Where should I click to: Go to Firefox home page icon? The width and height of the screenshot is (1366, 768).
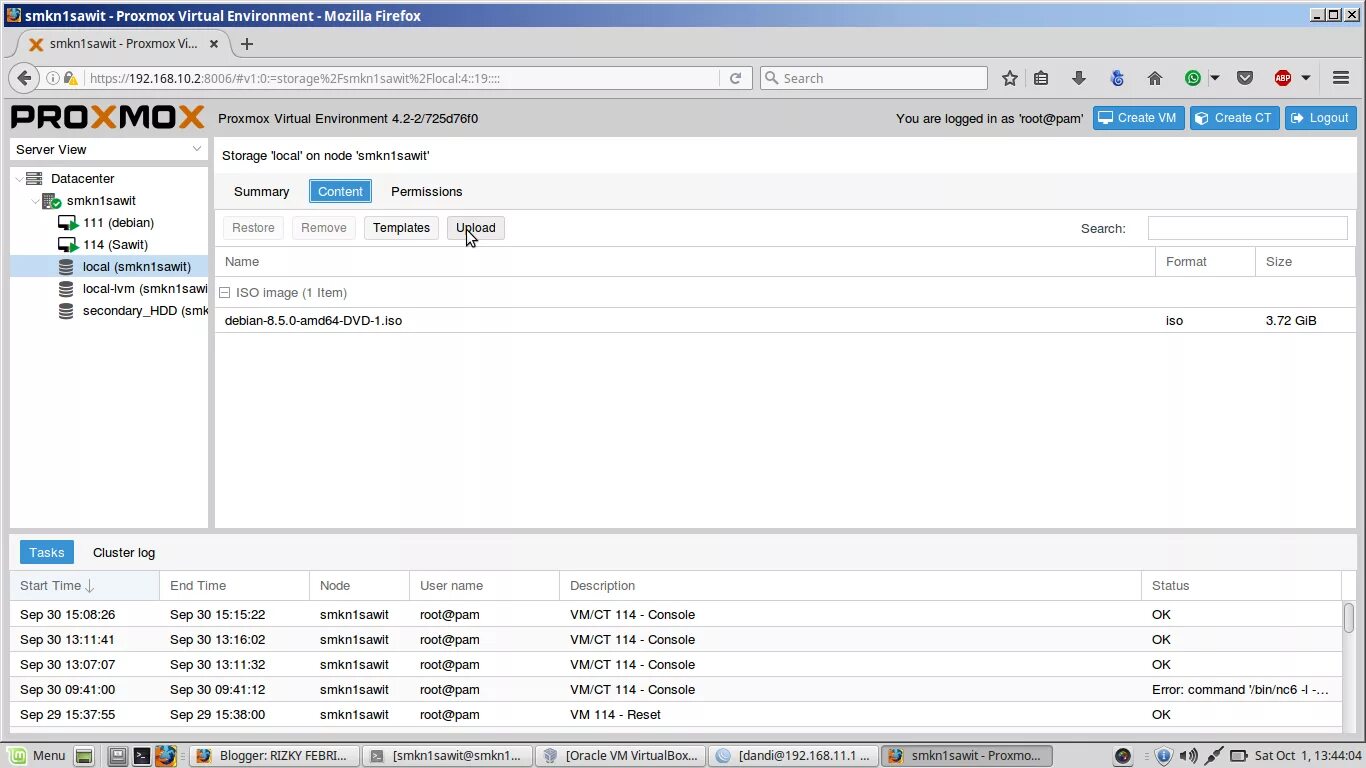[x=1155, y=78]
